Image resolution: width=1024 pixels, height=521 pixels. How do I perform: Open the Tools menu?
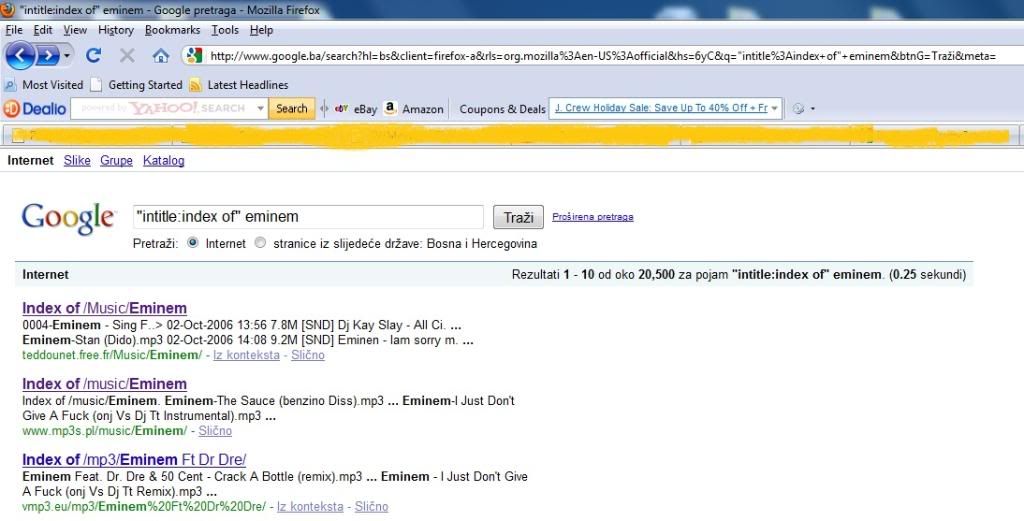tap(225, 30)
